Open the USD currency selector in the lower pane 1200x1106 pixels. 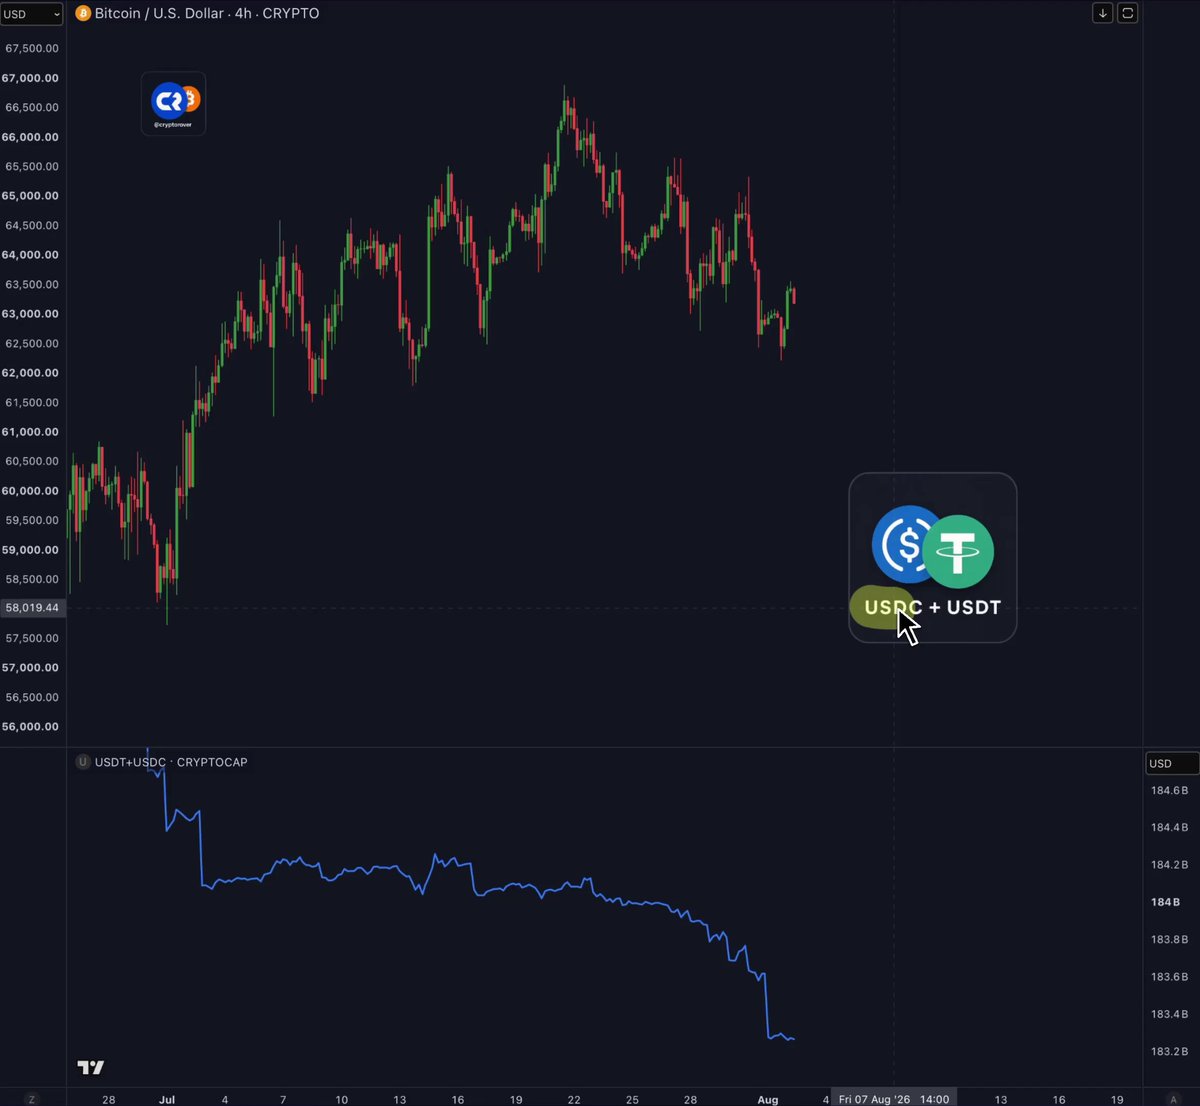[x=1172, y=763]
